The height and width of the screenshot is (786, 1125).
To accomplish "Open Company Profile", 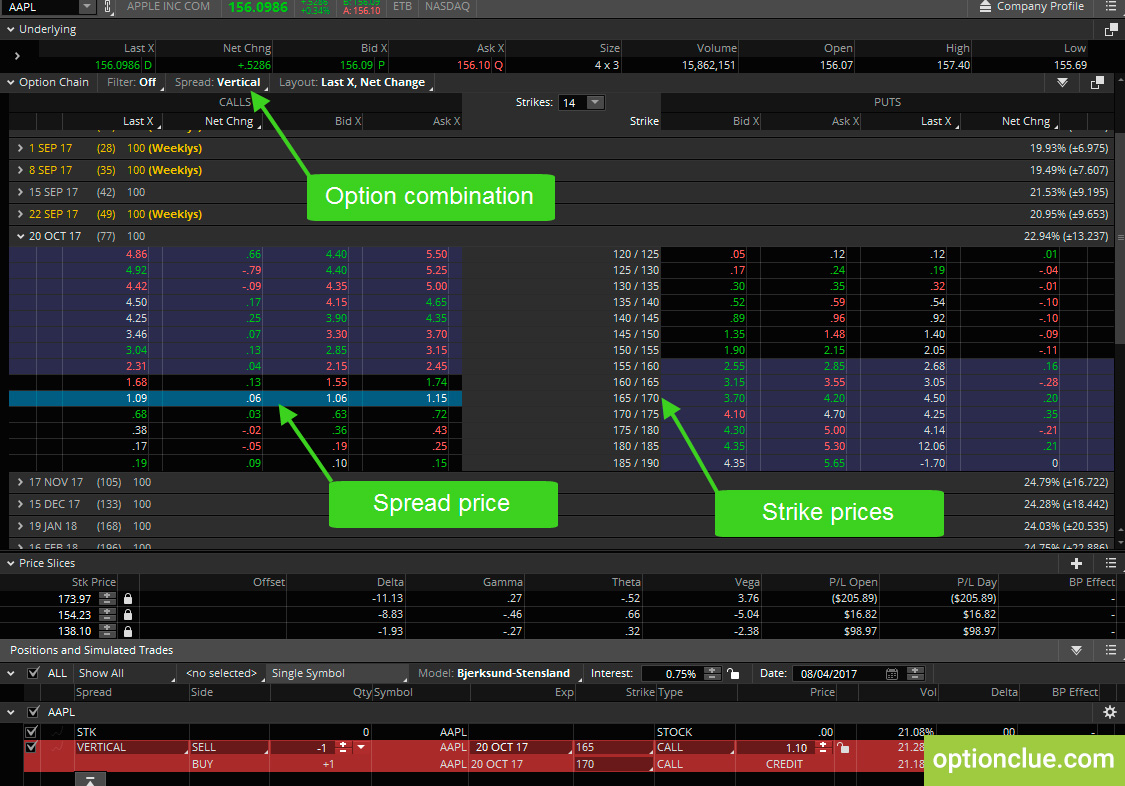I will [x=1031, y=6].
